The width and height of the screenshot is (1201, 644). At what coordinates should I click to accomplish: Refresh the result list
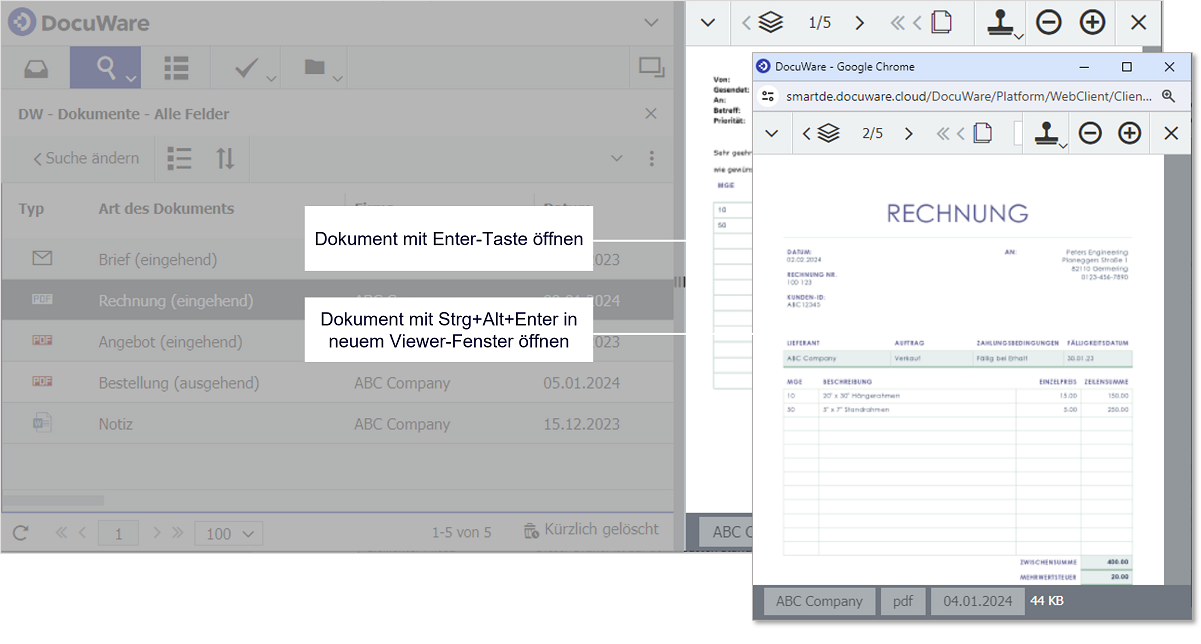pyautogui.click(x=21, y=533)
